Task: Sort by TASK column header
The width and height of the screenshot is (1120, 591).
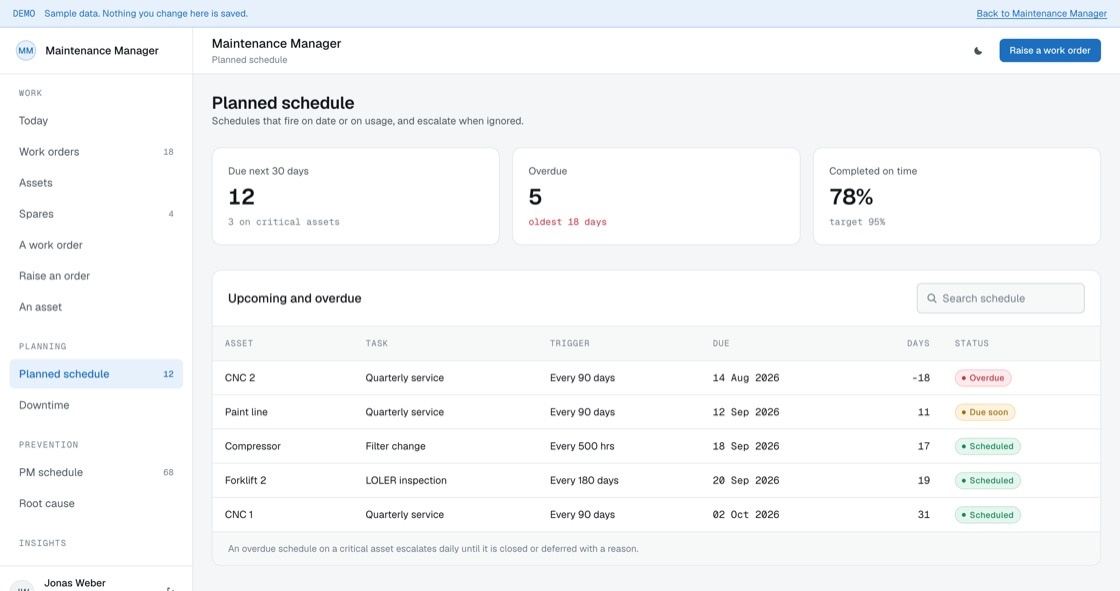Action: [x=376, y=344]
